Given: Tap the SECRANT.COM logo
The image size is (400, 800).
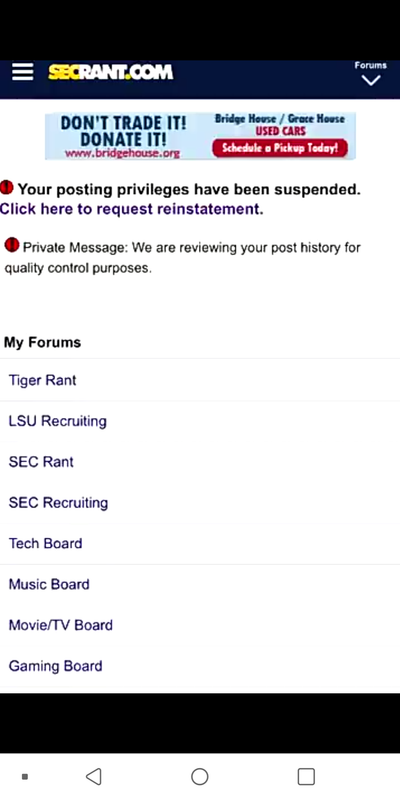Looking at the screenshot, I should [111, 72].
